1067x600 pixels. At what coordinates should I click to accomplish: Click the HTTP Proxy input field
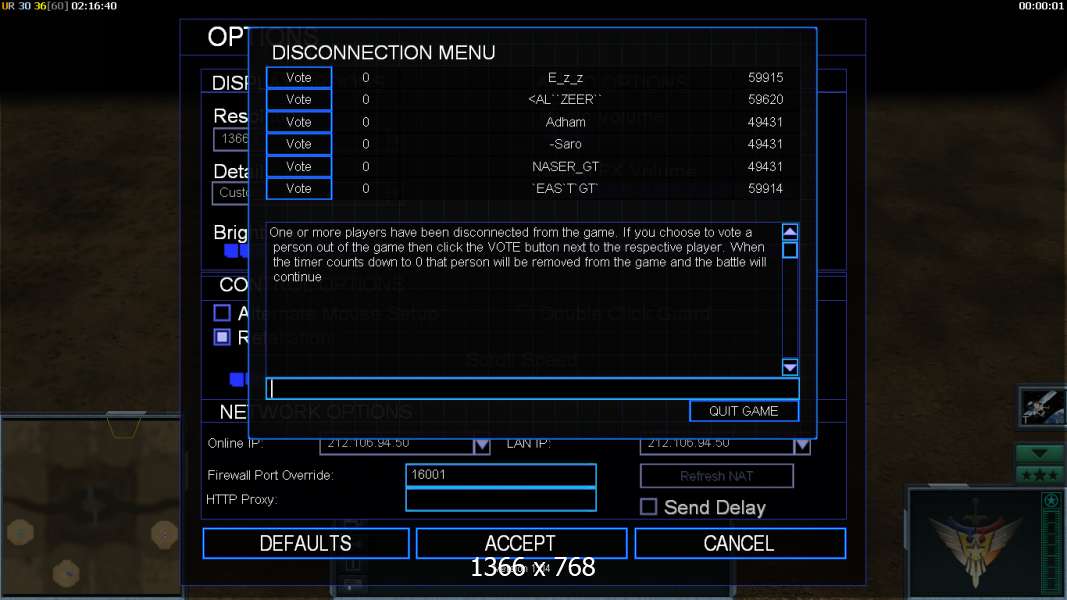coord(501,499)
